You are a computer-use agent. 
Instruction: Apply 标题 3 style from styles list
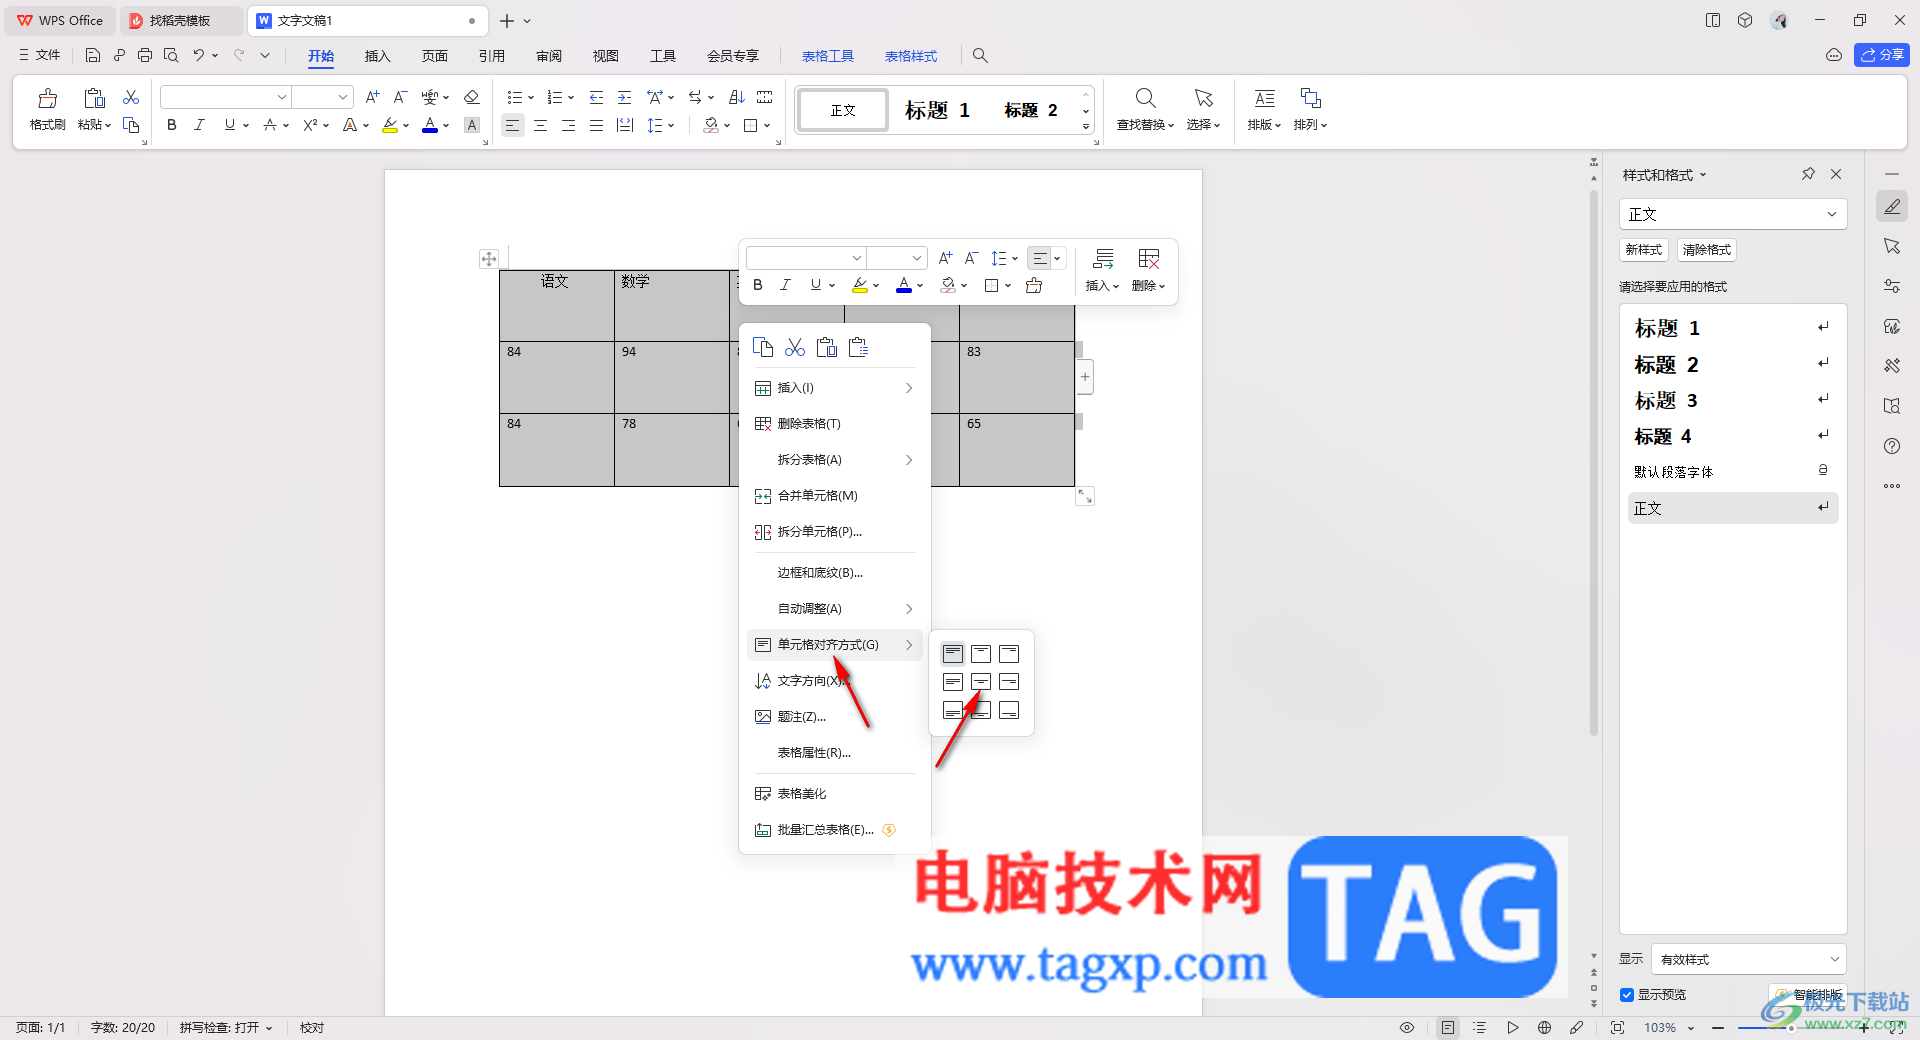(x=1733, y=400)
